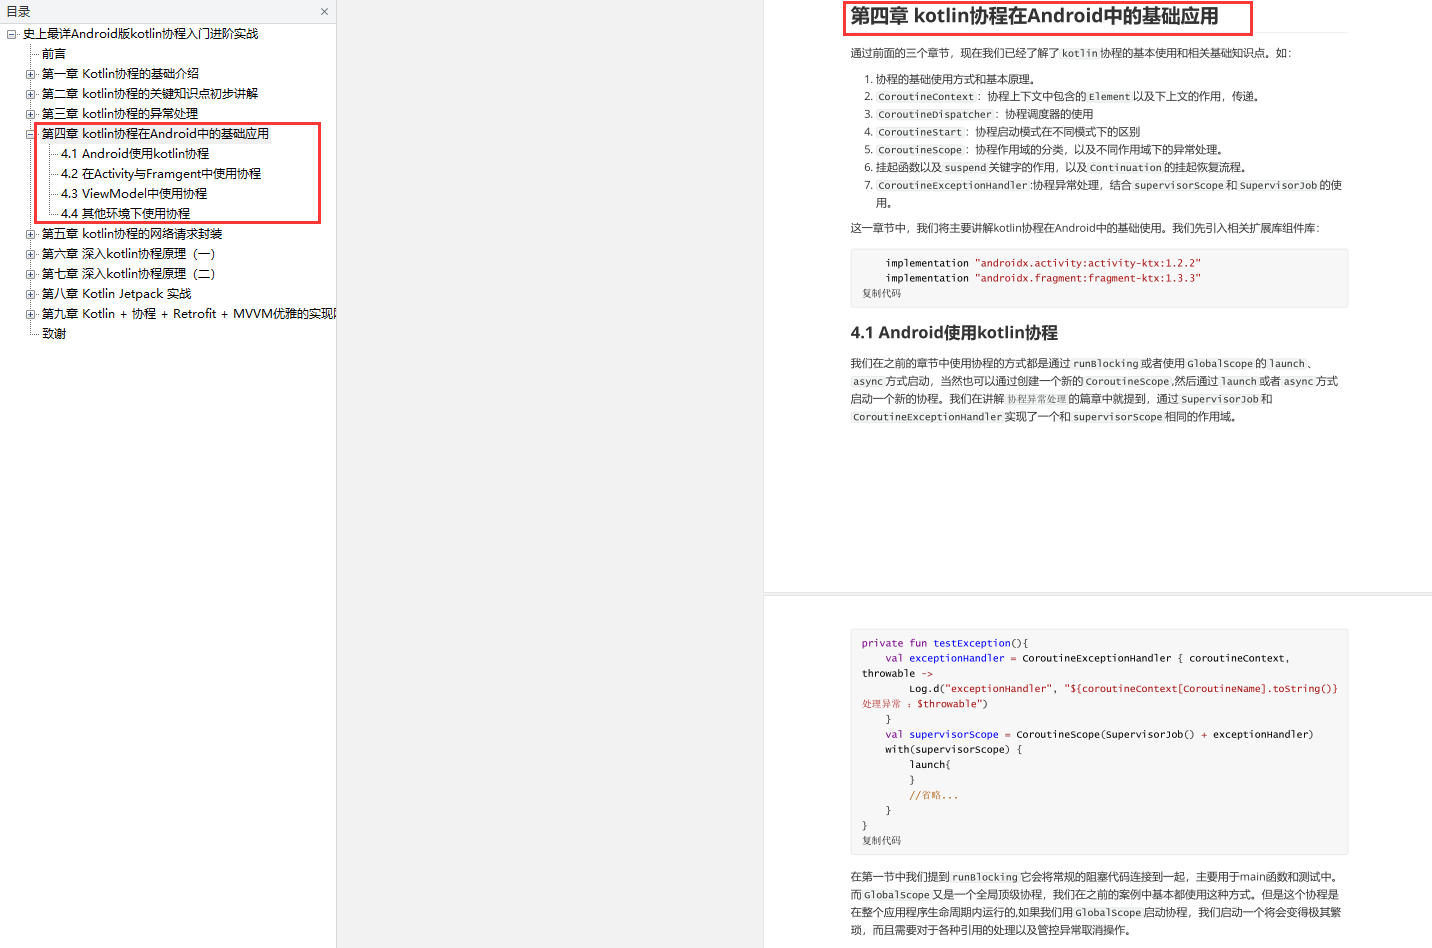Open 4.3 ViewModel中使用协程 bookmark
The height and width of the screenshot is (948, 1432).
pyautogui.click(x=134, y=194)
